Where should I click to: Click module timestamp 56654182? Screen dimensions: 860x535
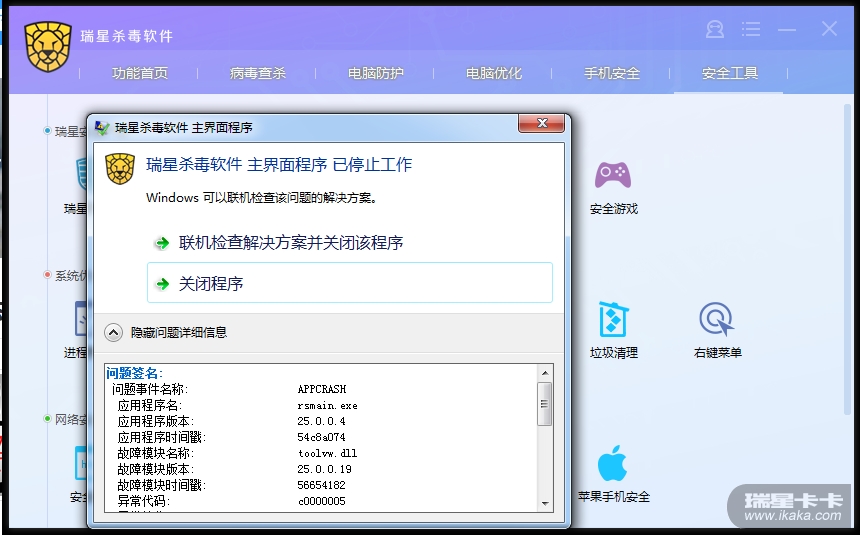point(321,485)
